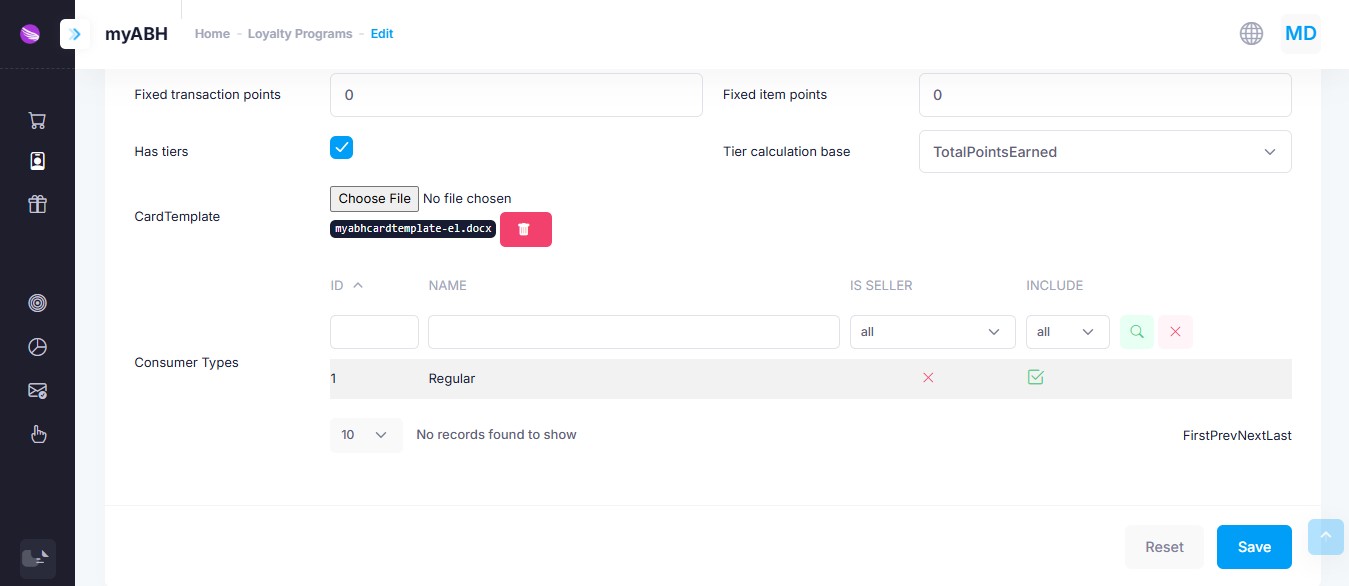Open the mail envelope sidebar icon
This screenshot has height=586, width=1349.
[x=37, y=391]
